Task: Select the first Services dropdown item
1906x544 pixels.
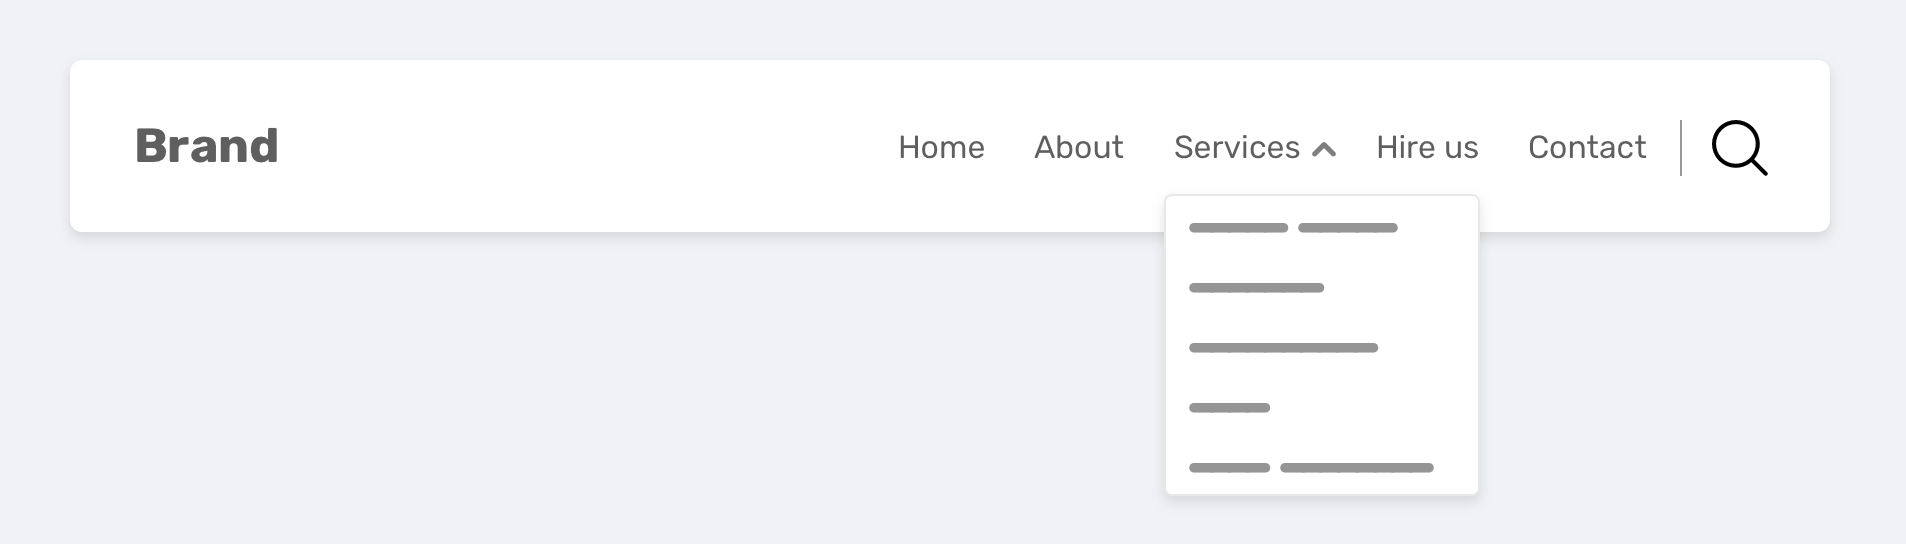Action: [x=1292, y=228]
